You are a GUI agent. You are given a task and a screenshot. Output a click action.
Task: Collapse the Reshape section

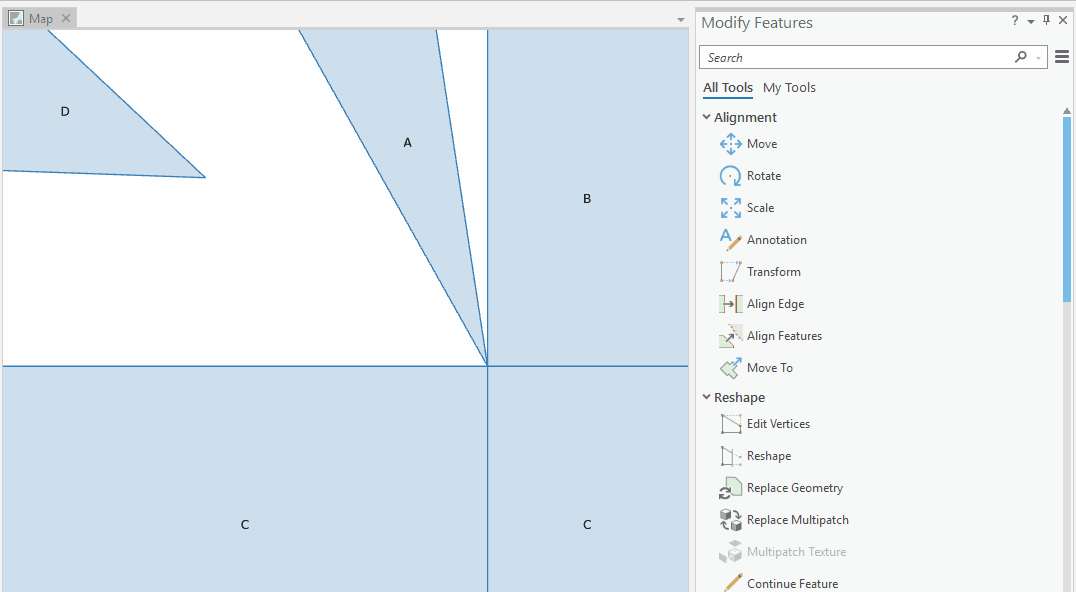click(x=707, y=397)
